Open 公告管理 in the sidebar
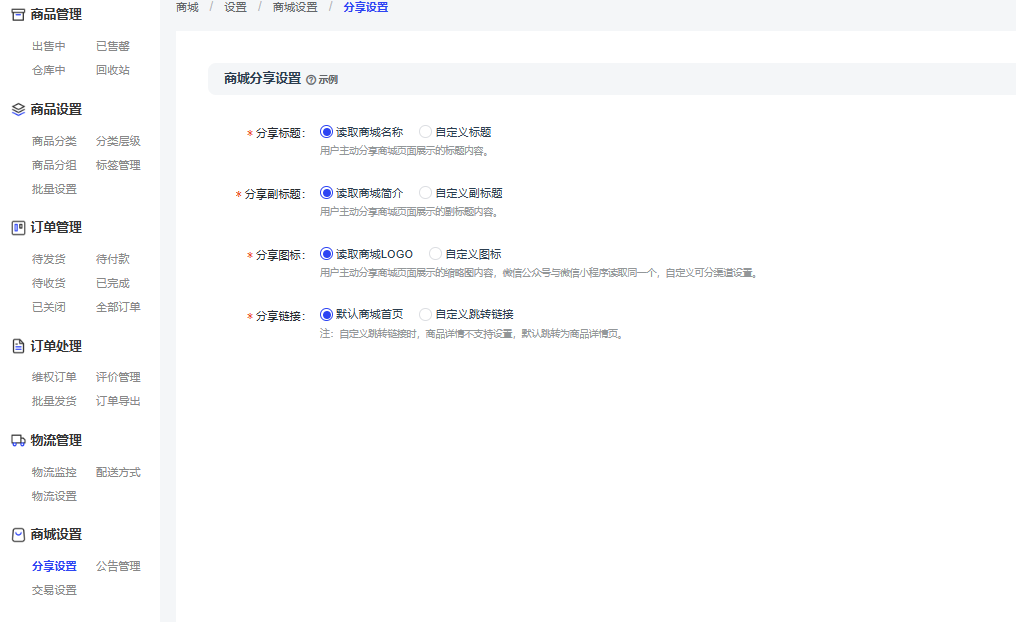 pyautogui.click(x=118, y=566)
